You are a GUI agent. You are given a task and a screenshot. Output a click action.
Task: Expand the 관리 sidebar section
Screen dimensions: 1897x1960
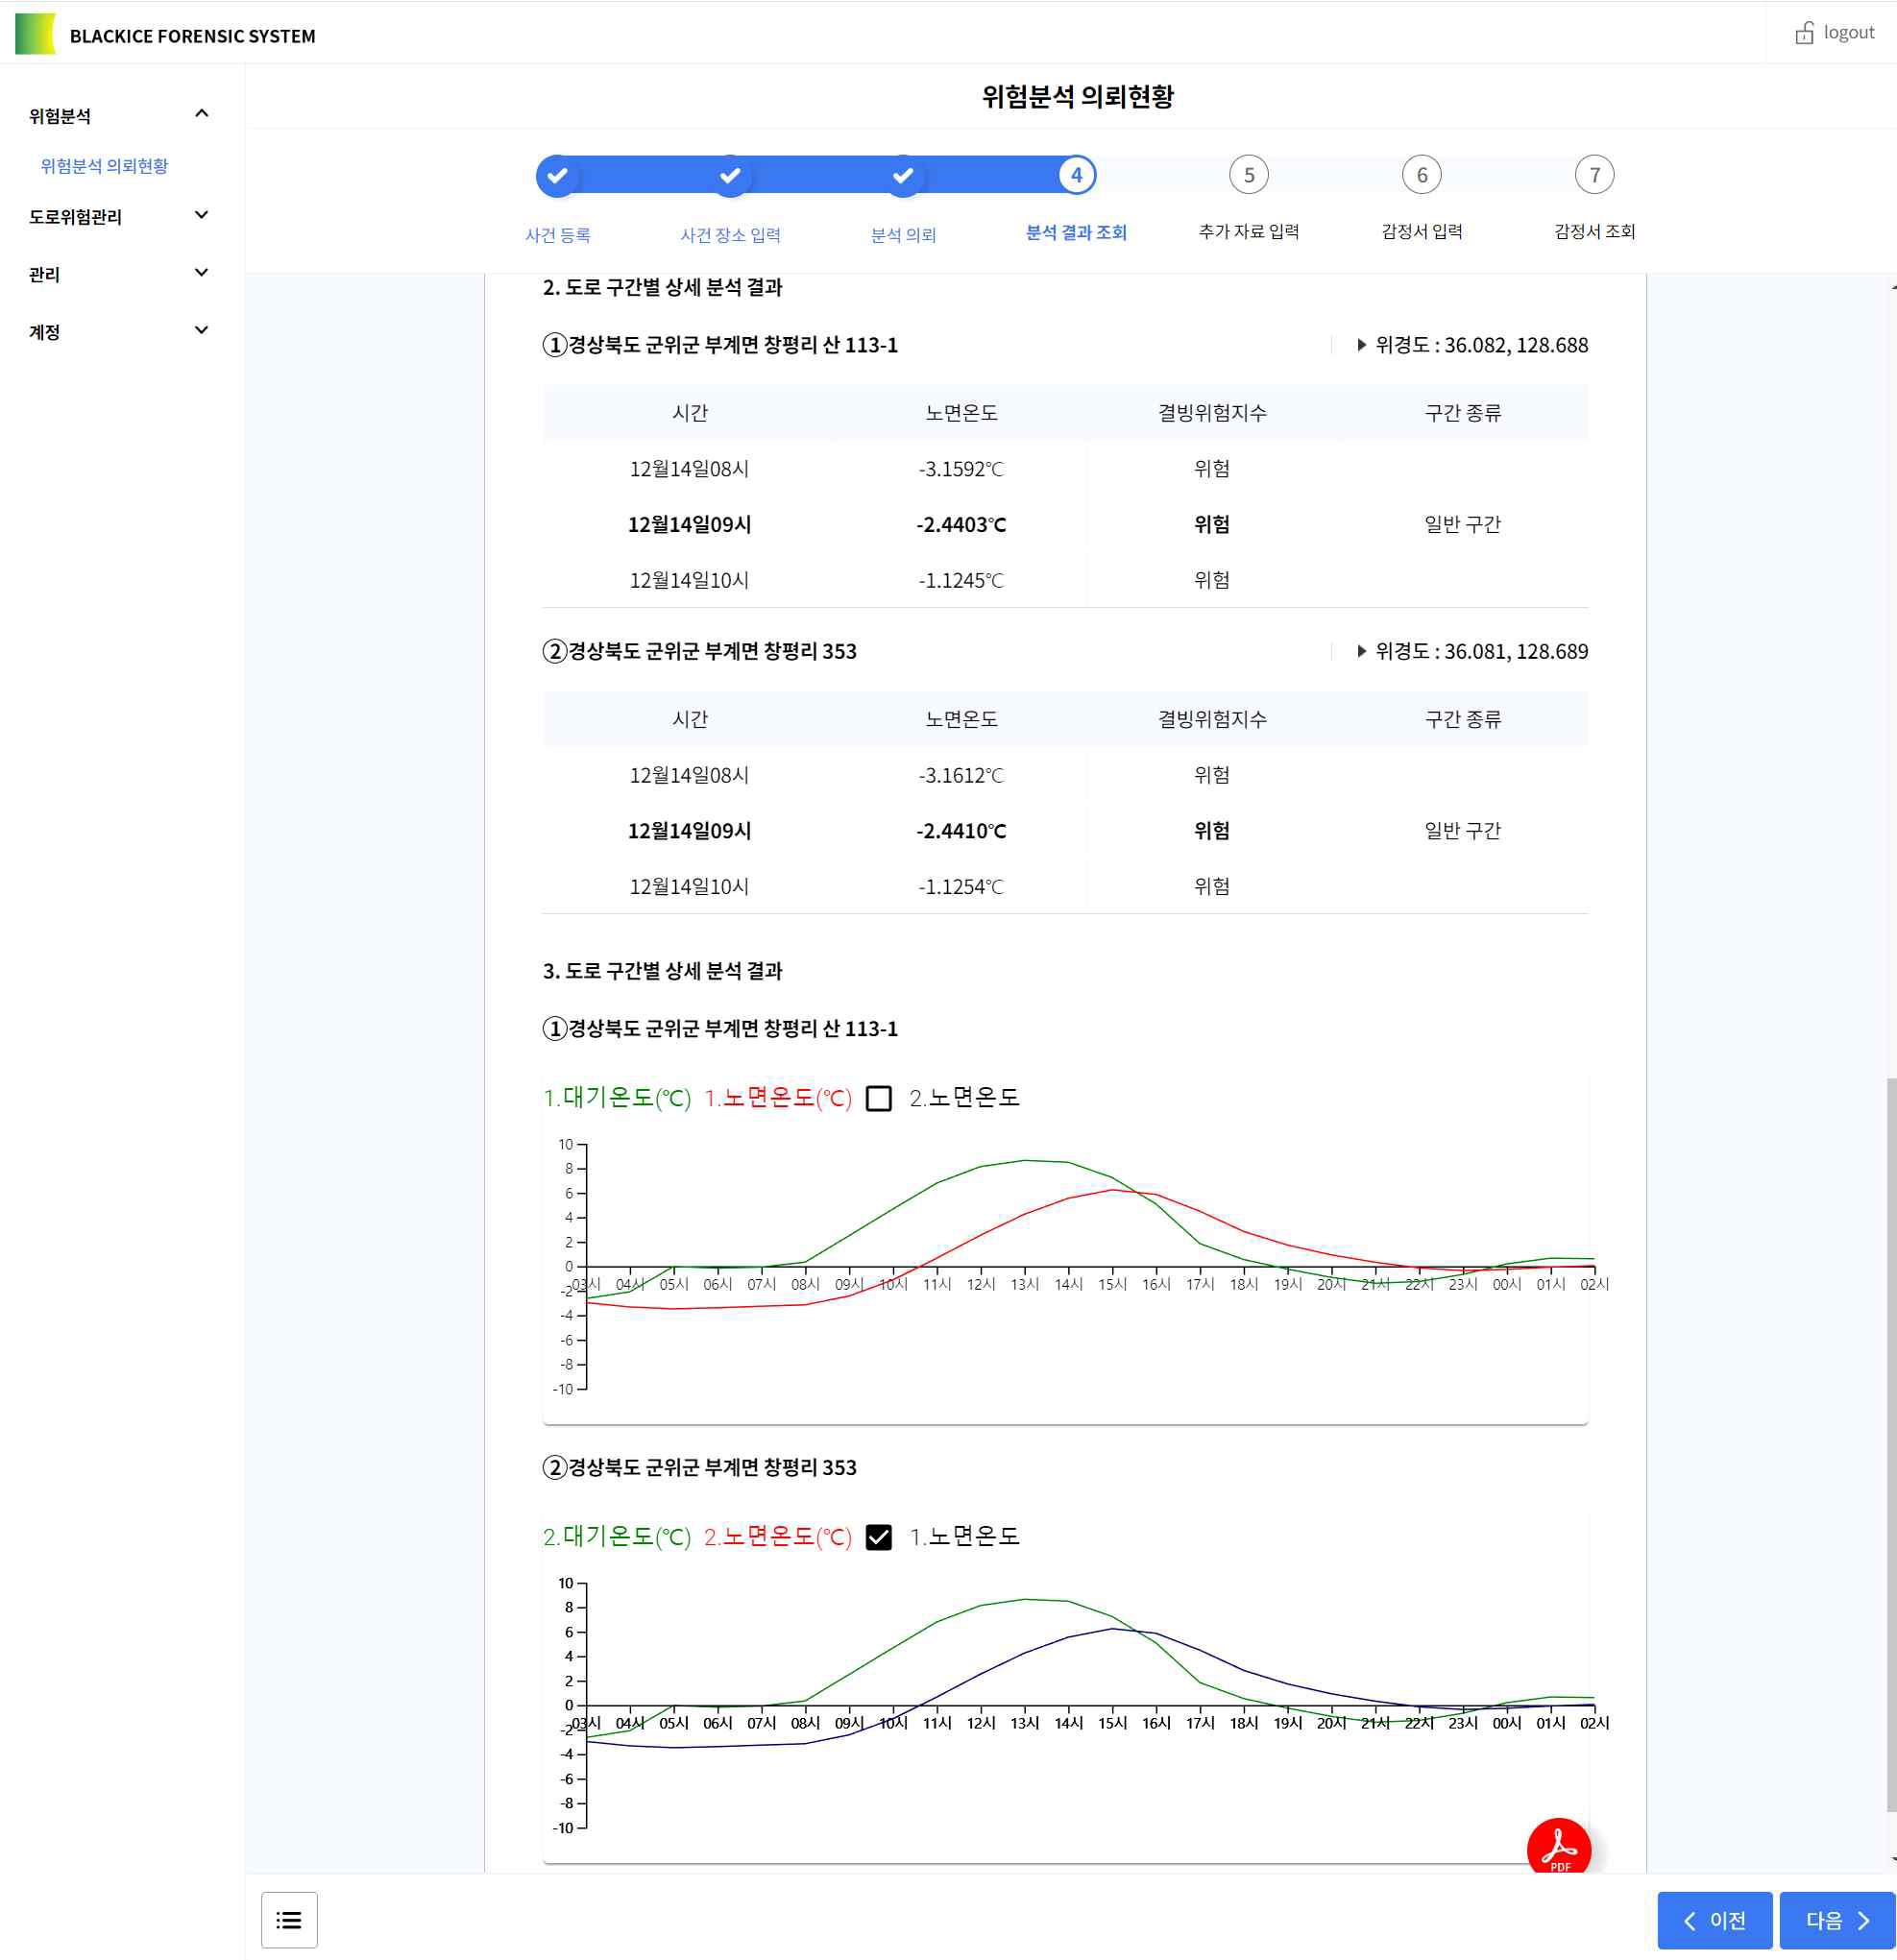click(x=201, y=272)
